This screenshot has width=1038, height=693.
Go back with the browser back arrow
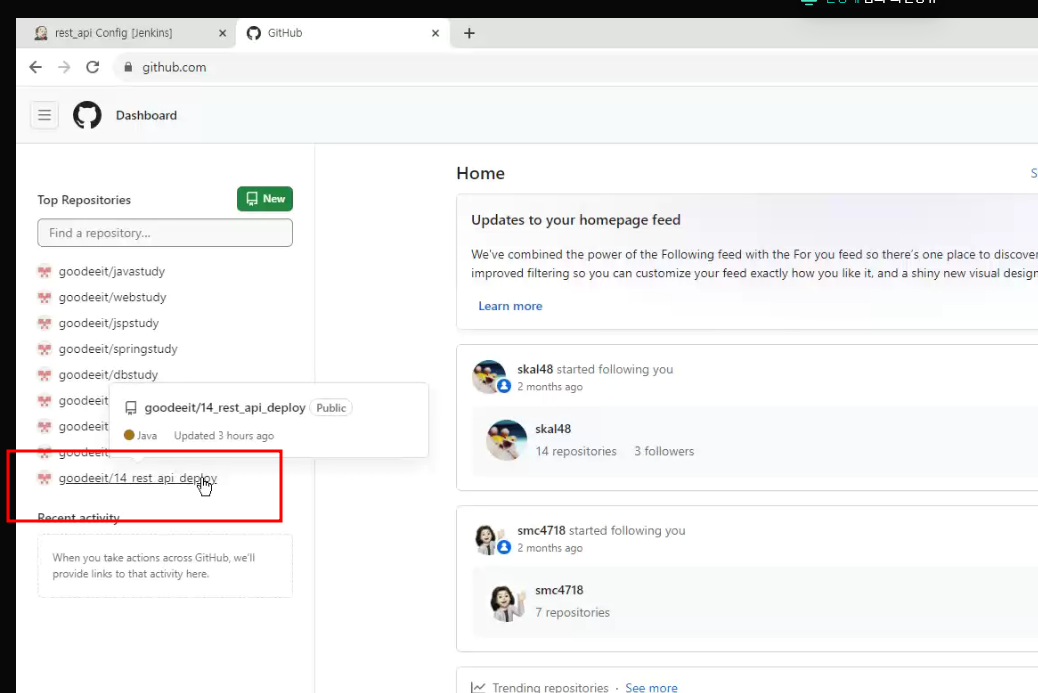click(36, 67)
